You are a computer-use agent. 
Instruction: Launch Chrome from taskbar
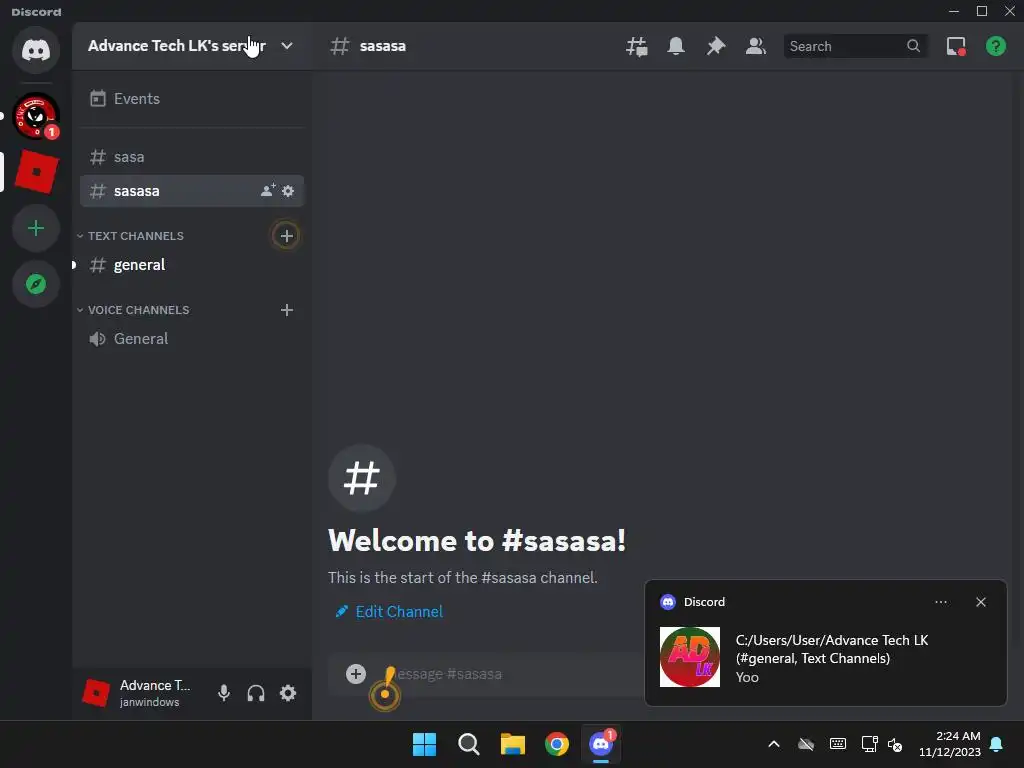click(x=557, y=744)
